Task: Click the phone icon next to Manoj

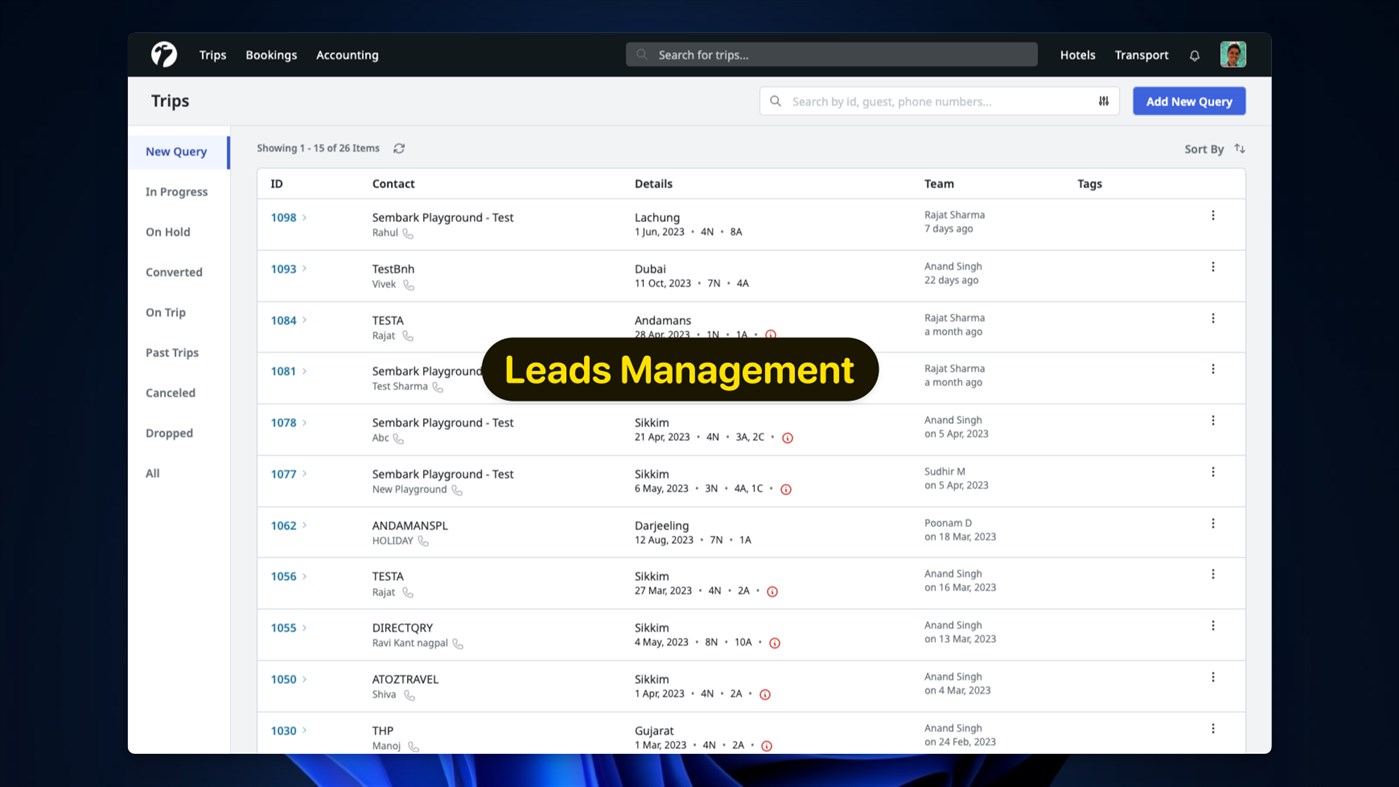Action: tap(413, 746)
